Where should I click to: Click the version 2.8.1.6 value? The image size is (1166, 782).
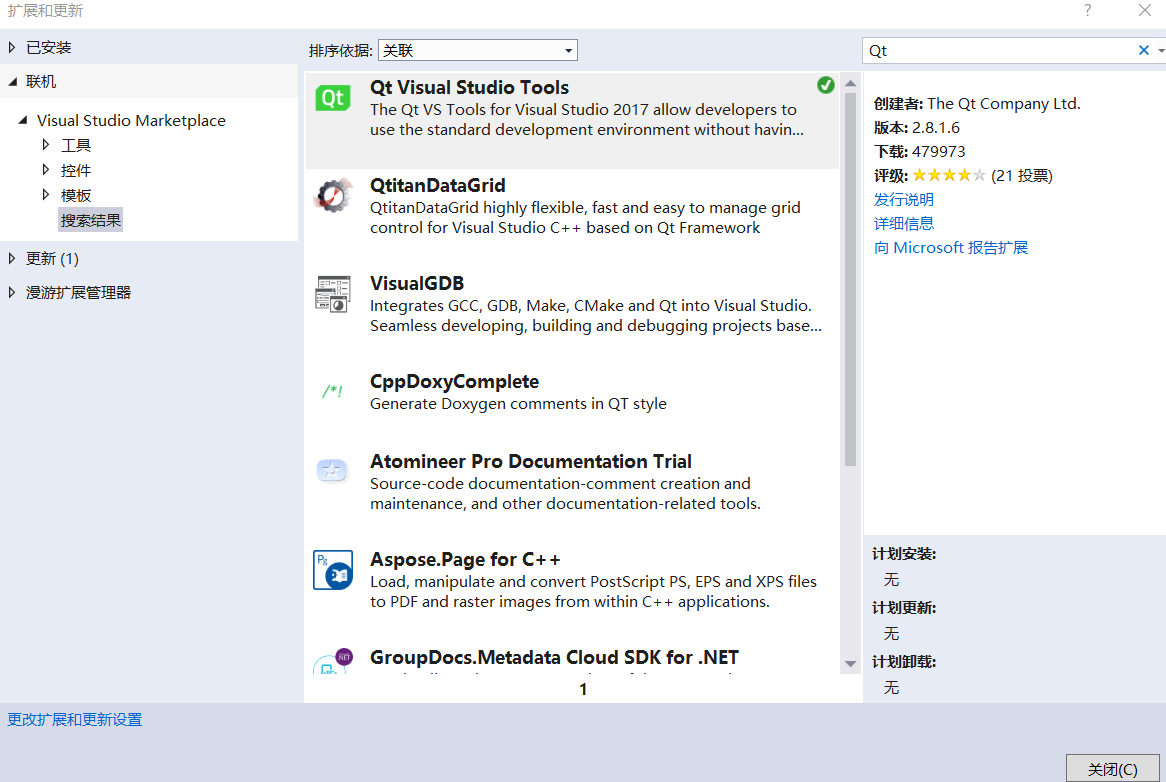935,128
